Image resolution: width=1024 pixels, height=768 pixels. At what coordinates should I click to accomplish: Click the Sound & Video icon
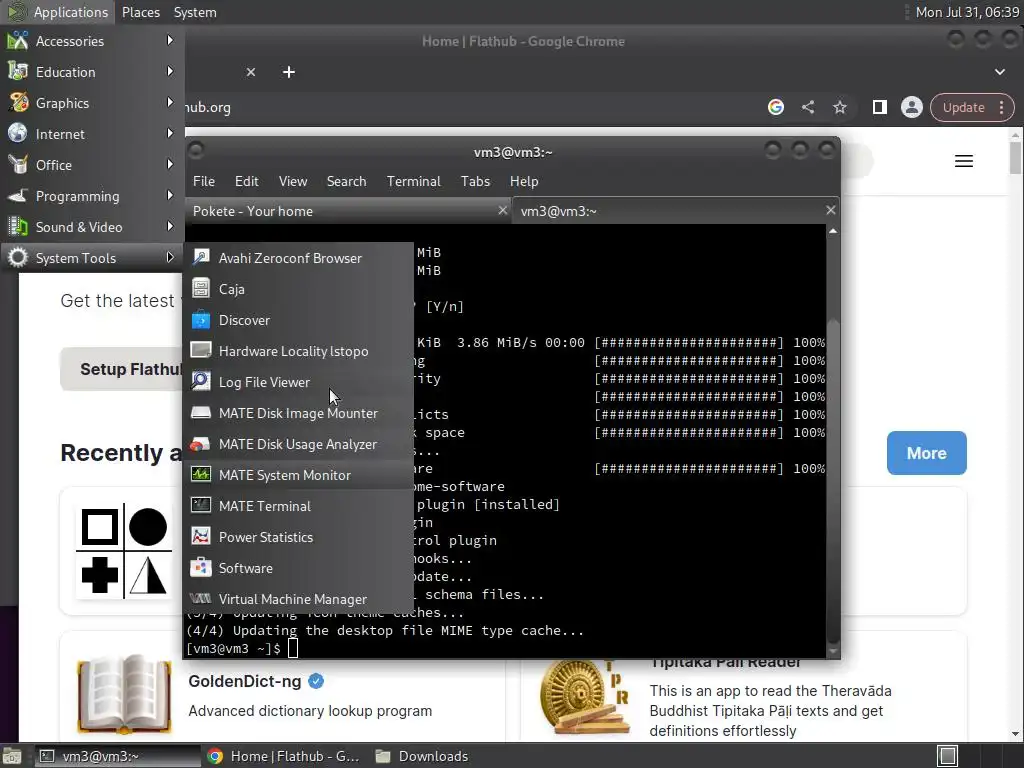point(18,227)
